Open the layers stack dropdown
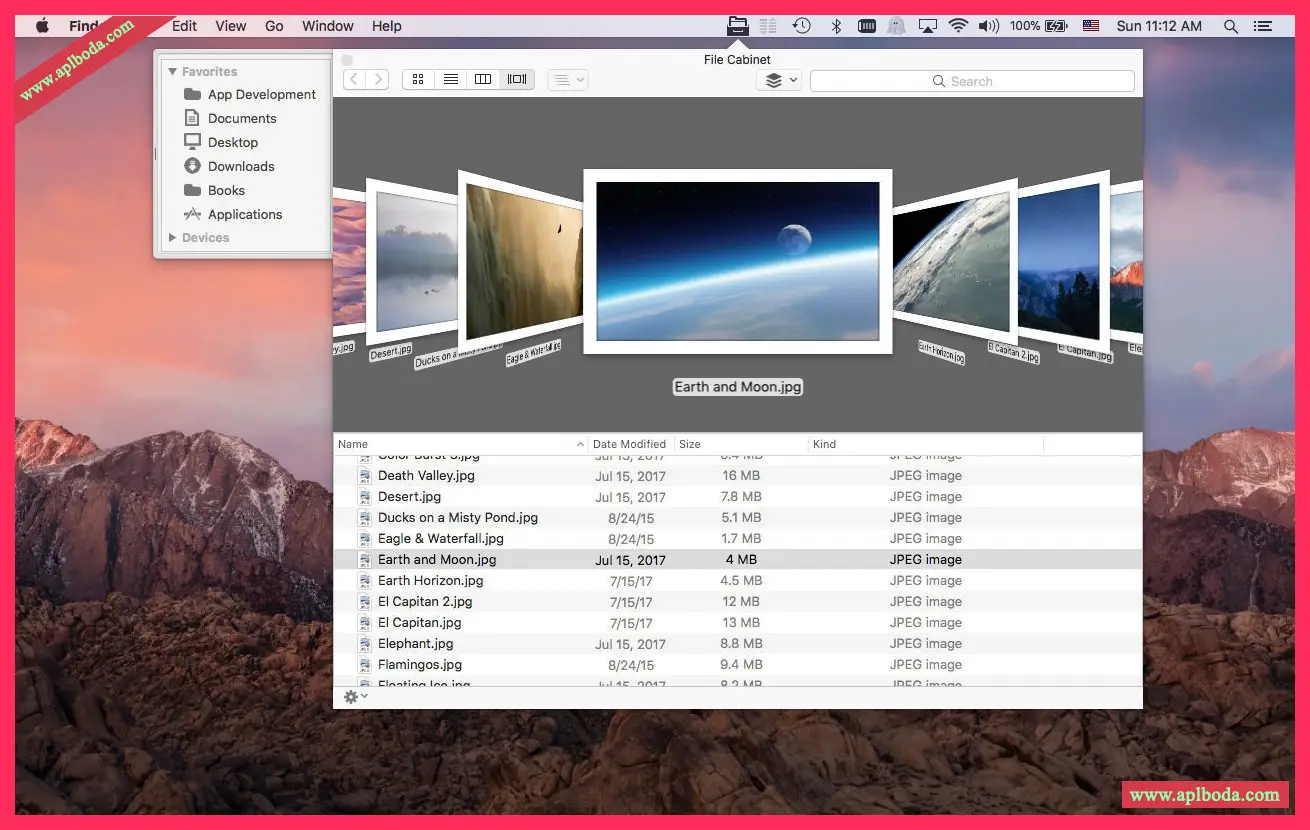 point(779,81)
